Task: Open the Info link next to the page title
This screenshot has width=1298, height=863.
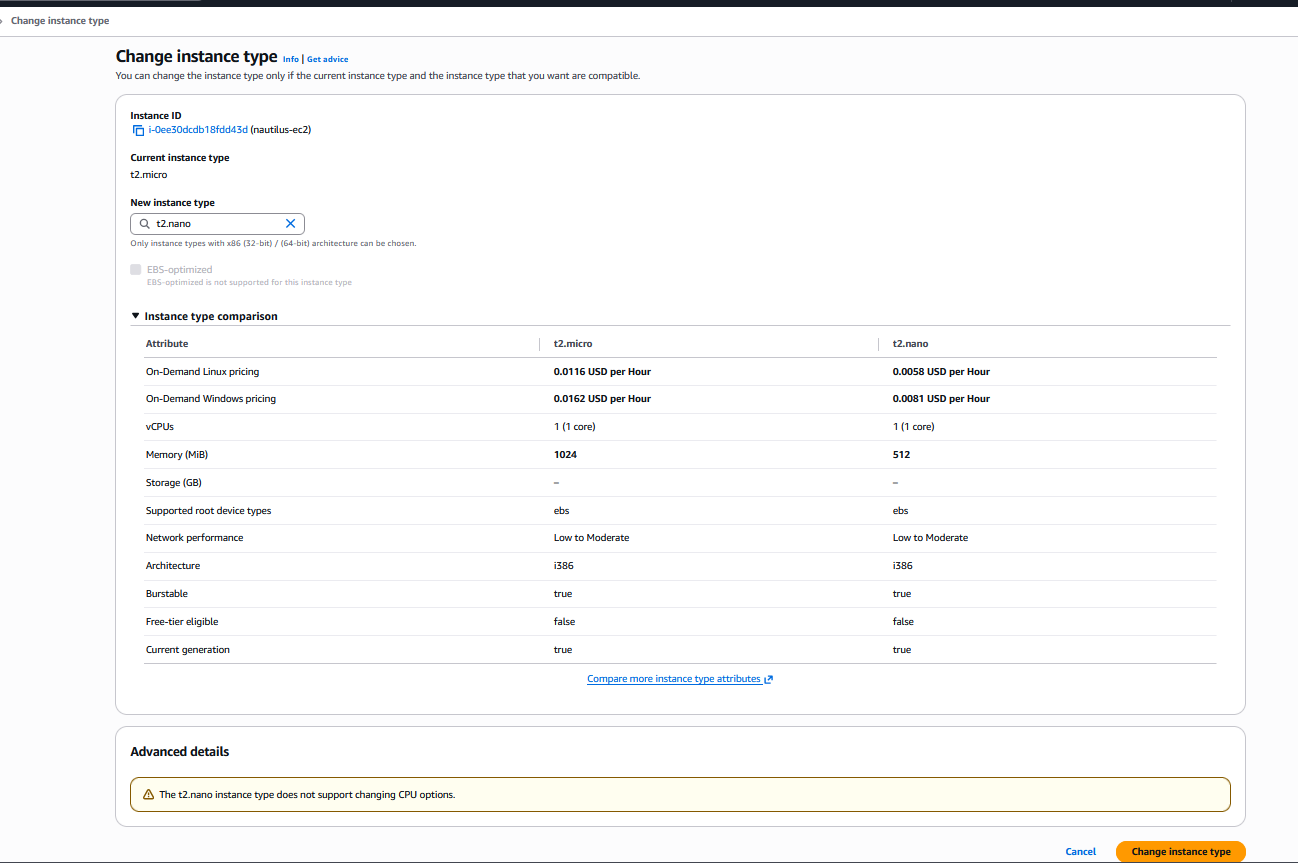Action: point(291,59)
